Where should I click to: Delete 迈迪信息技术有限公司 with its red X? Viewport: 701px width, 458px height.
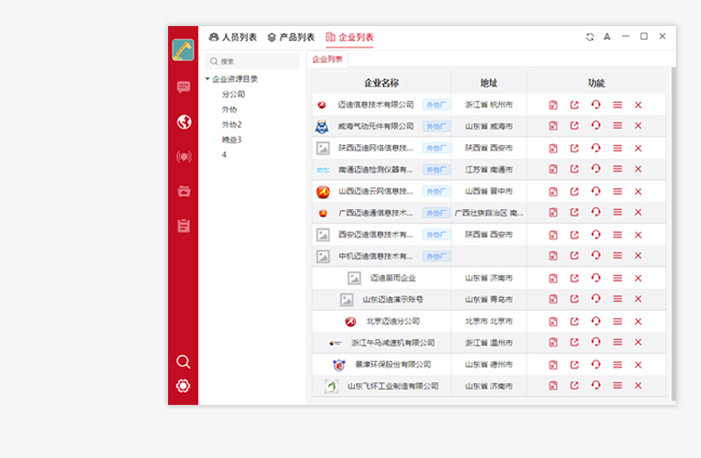(638, 105)
